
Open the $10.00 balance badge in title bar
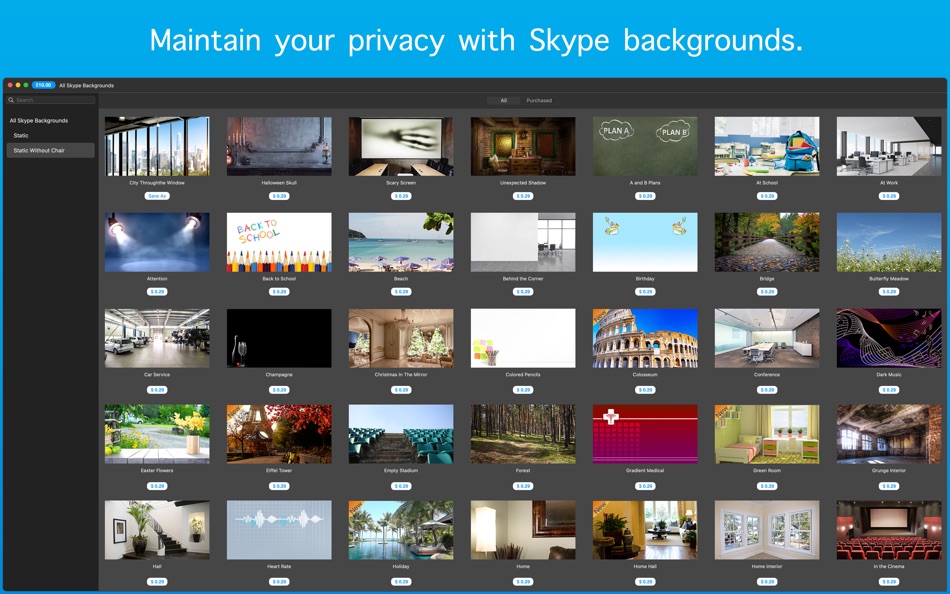click(x=43, y=85)
